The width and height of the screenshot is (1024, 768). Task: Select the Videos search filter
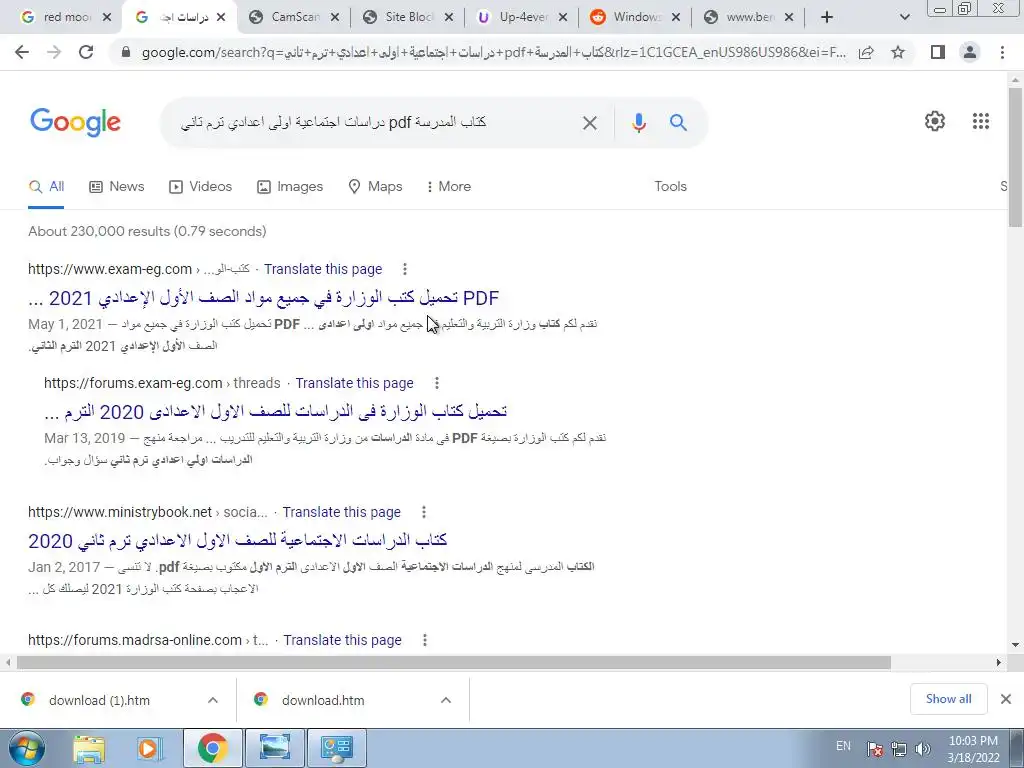point(200,187)
